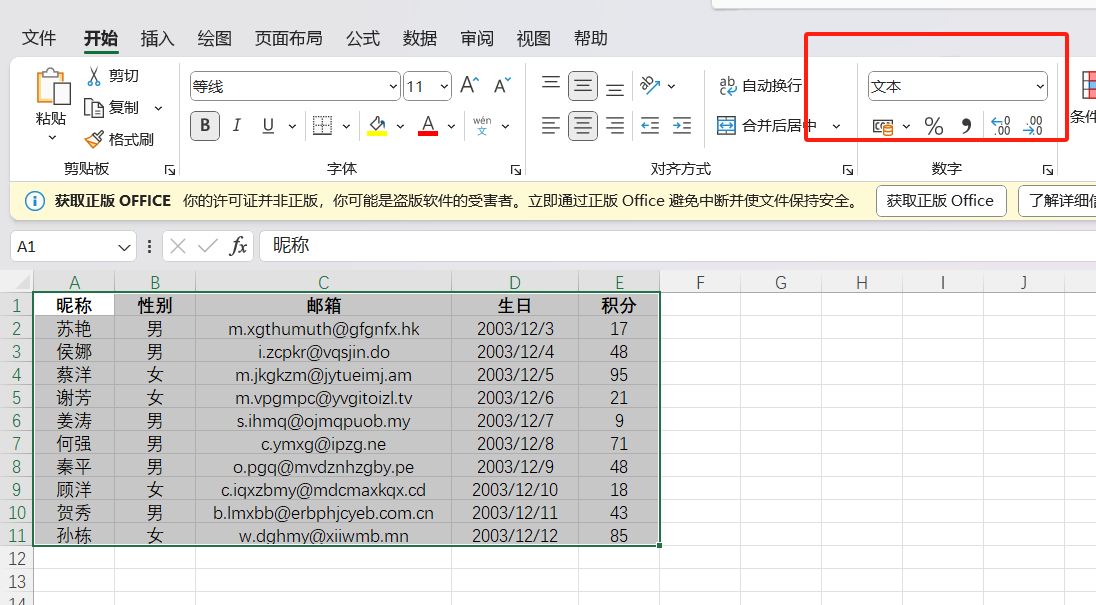1096x605 pixels.
Task: Toggle Bold formatting
Action: tap(205, 126)
